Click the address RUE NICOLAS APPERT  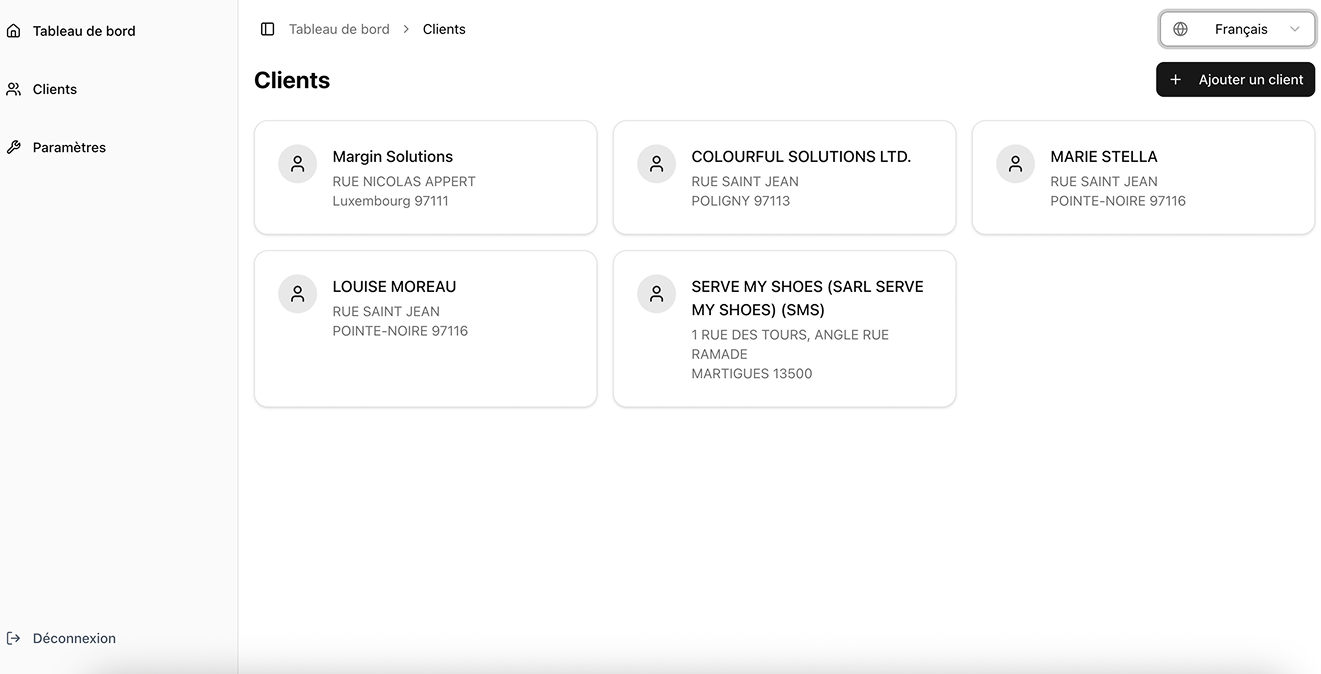[404, 181]
